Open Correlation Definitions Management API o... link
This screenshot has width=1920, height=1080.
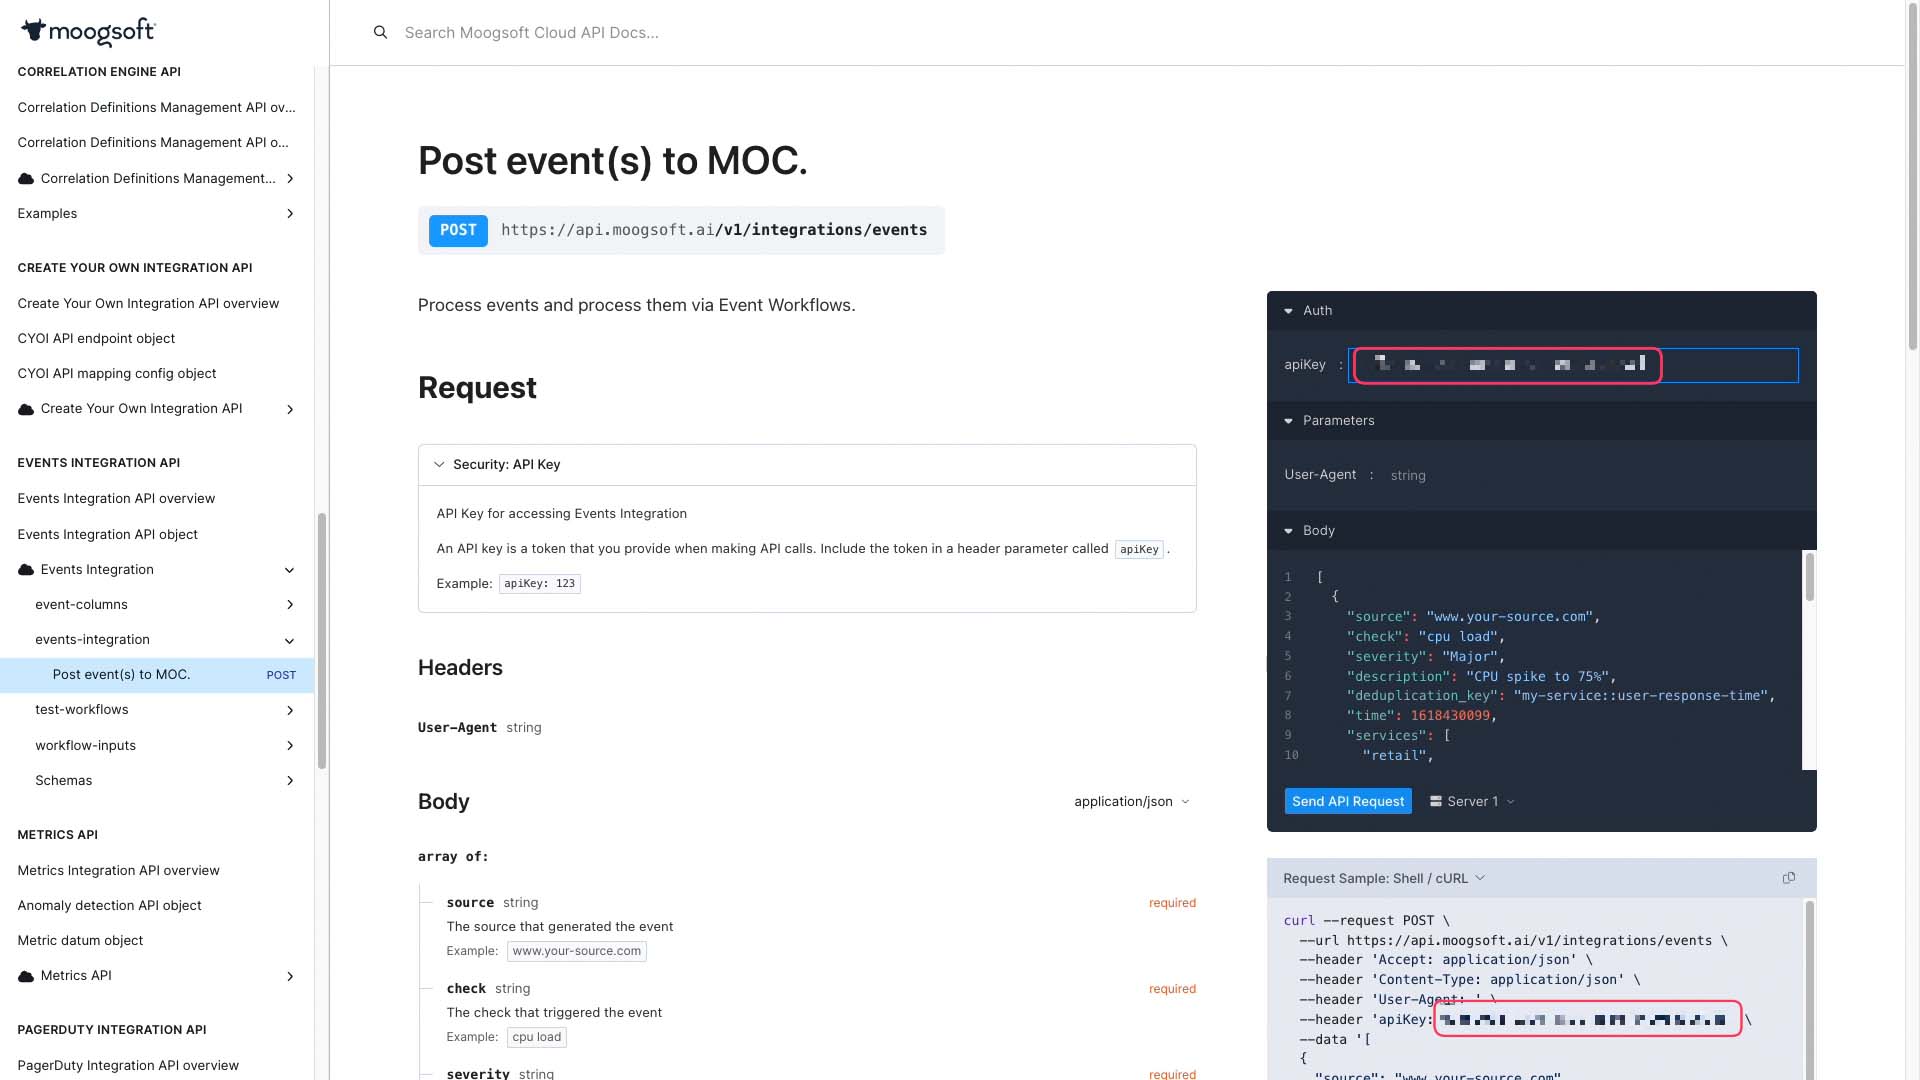(153, 143)
